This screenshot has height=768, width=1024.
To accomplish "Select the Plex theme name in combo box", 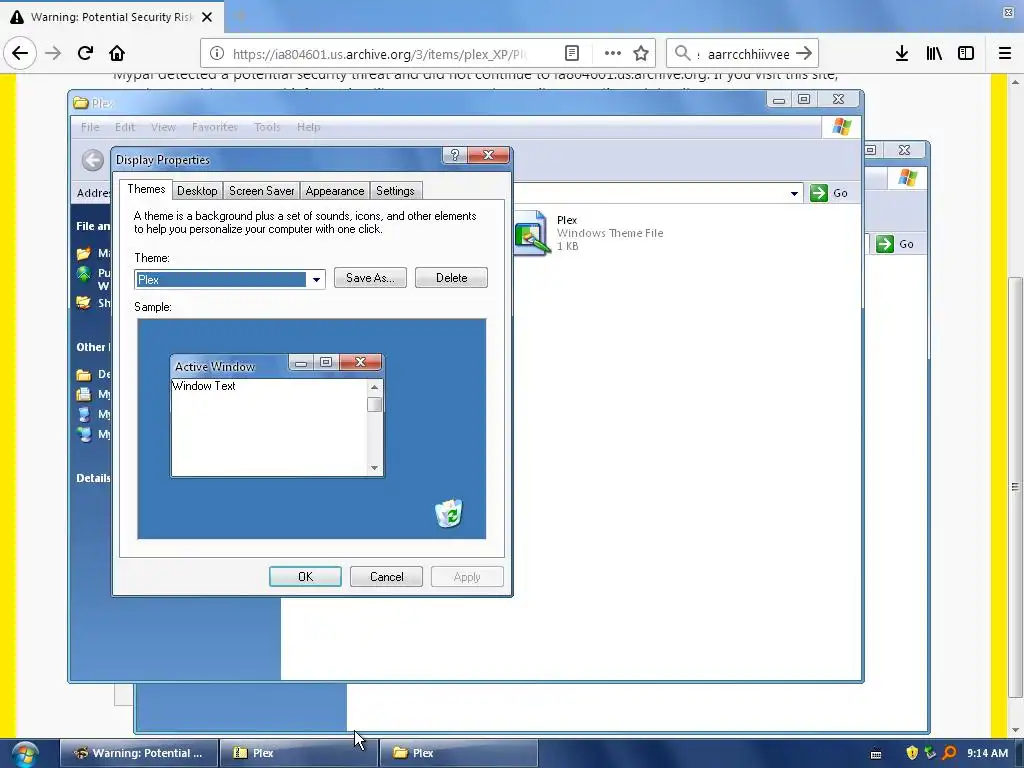I will coord(221,280).
